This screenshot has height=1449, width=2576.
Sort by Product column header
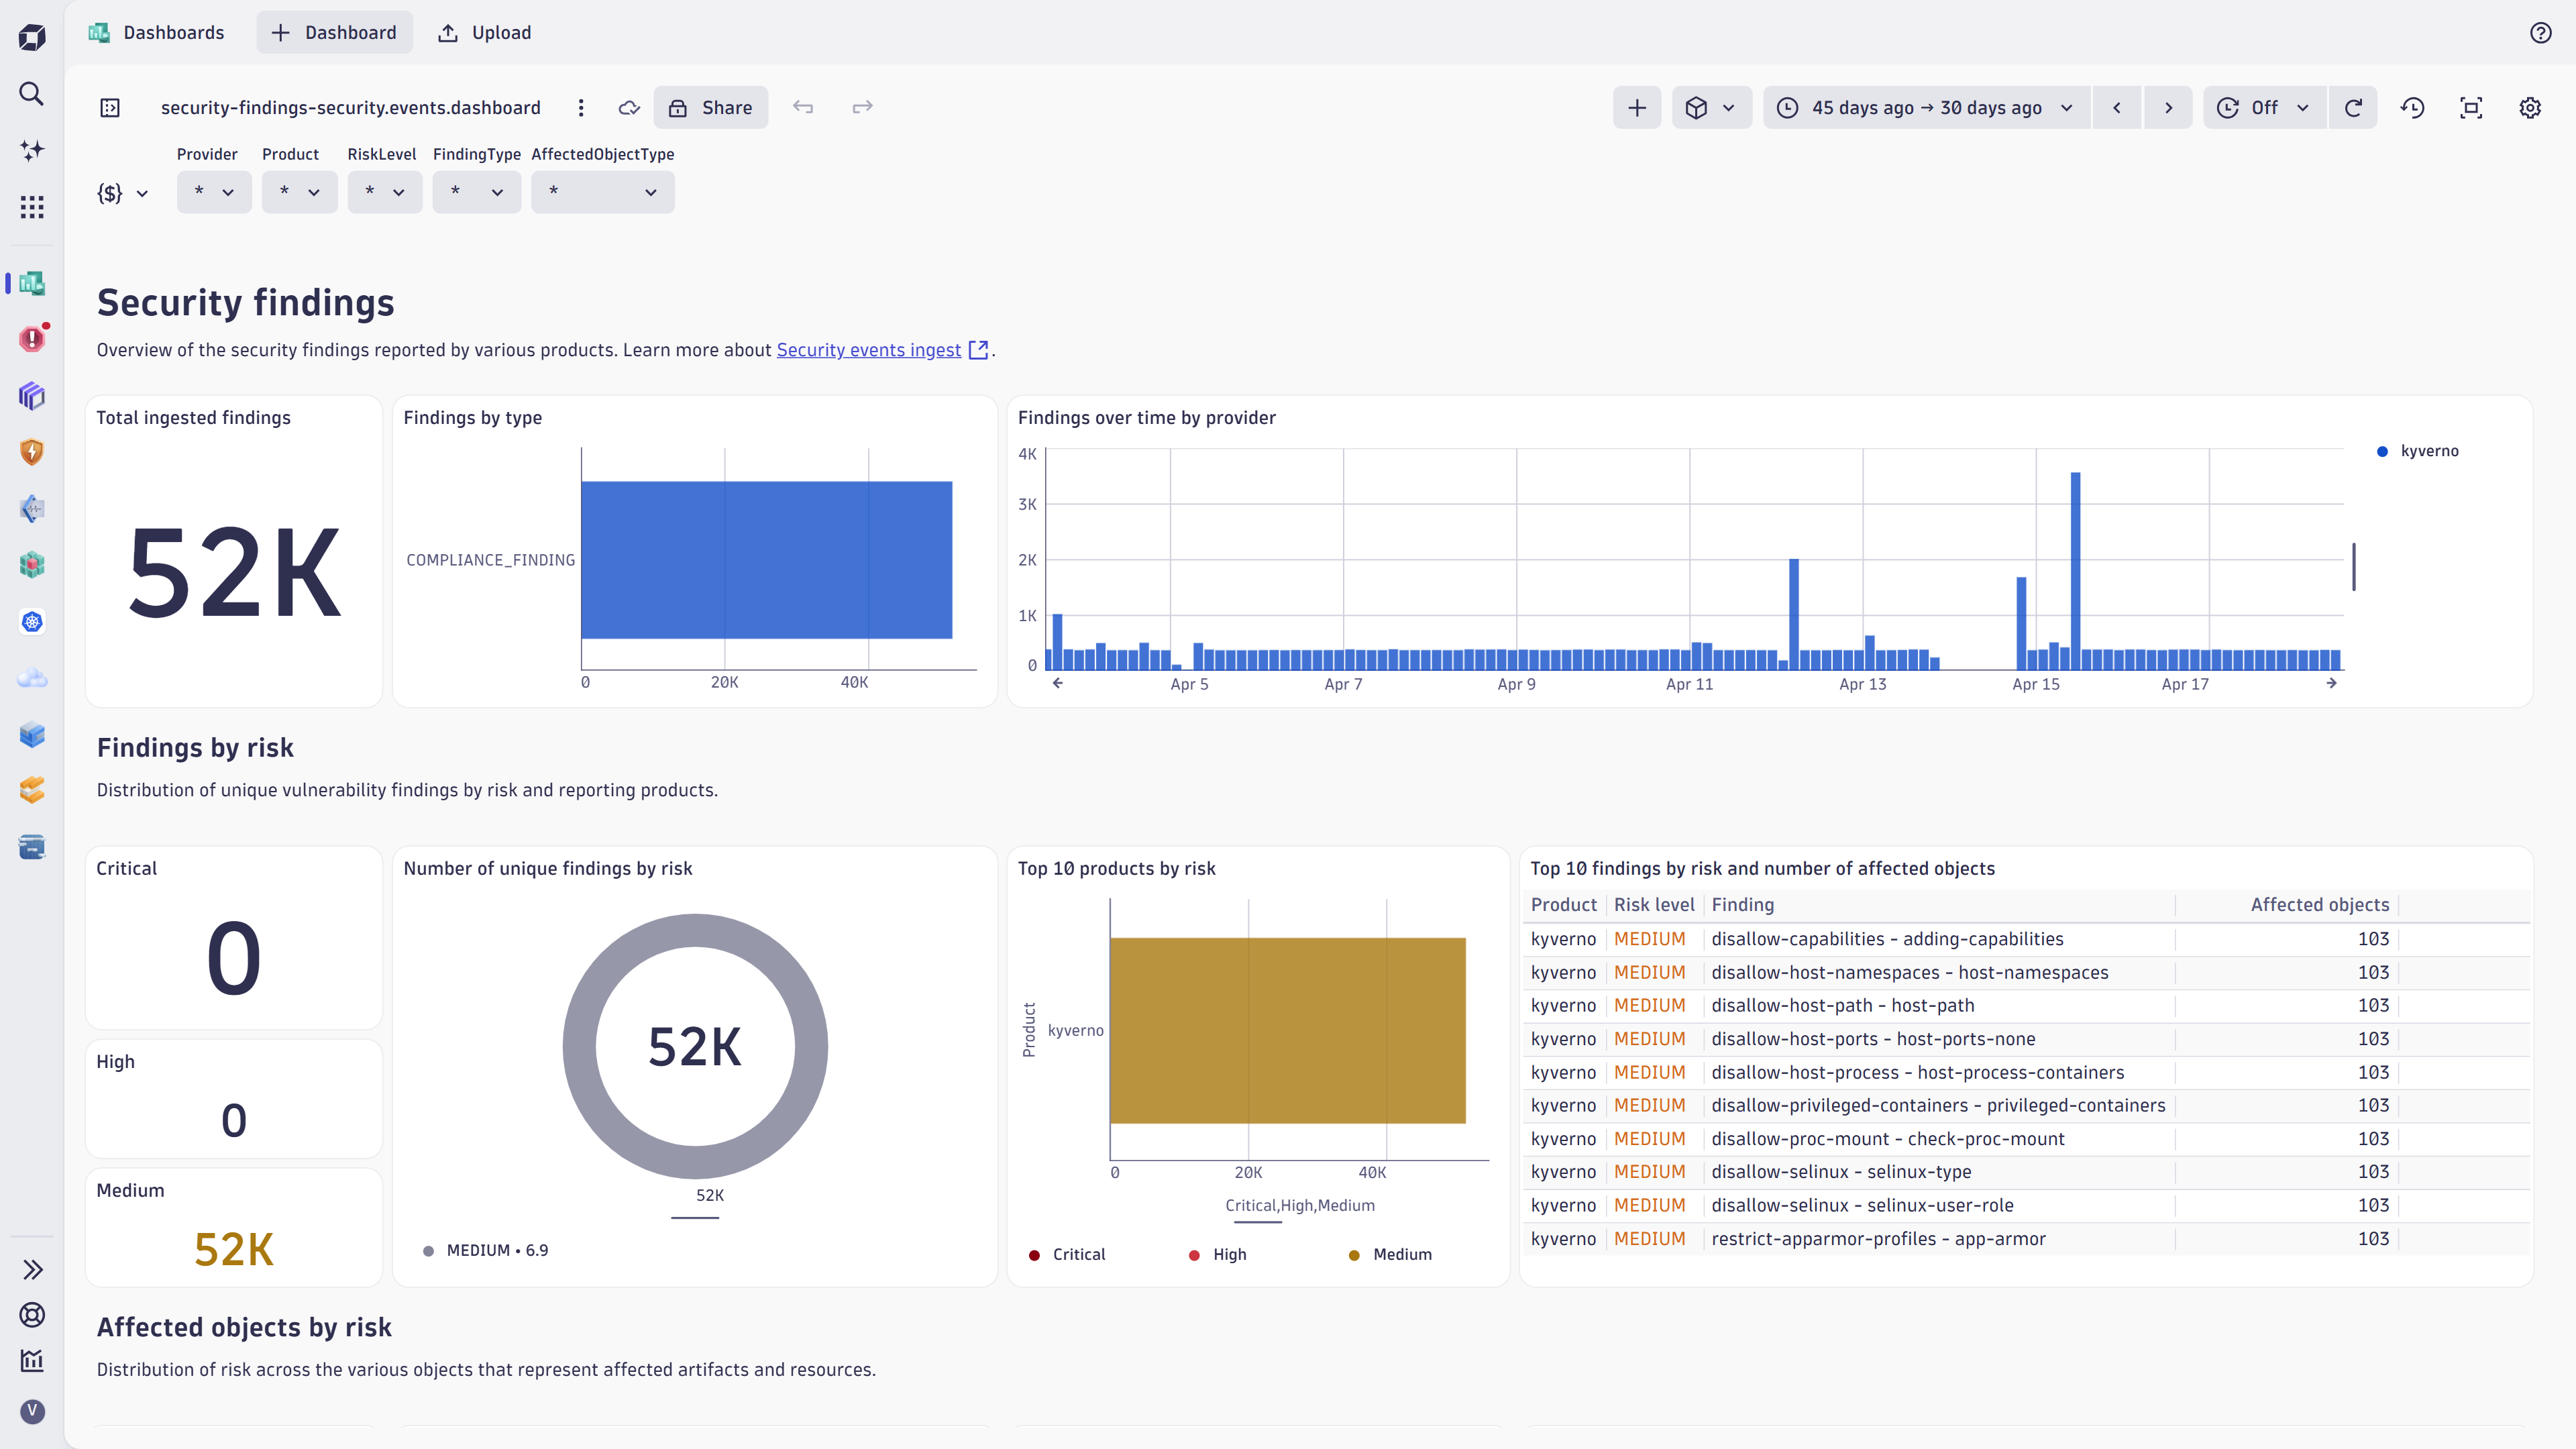click(1564, 905)
